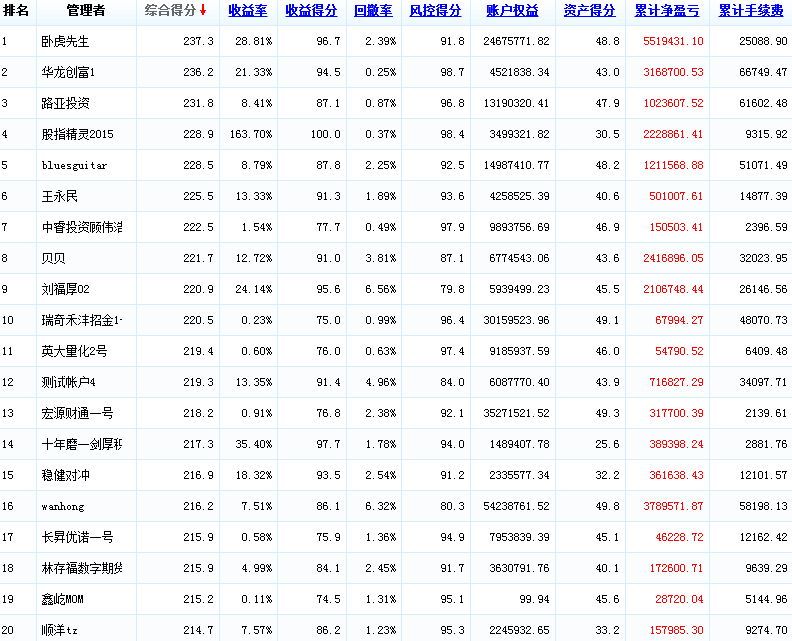Sort by 回撤率 column header
Image resolution: width=792 pixels, height=641 pixels.
point(373,11)
